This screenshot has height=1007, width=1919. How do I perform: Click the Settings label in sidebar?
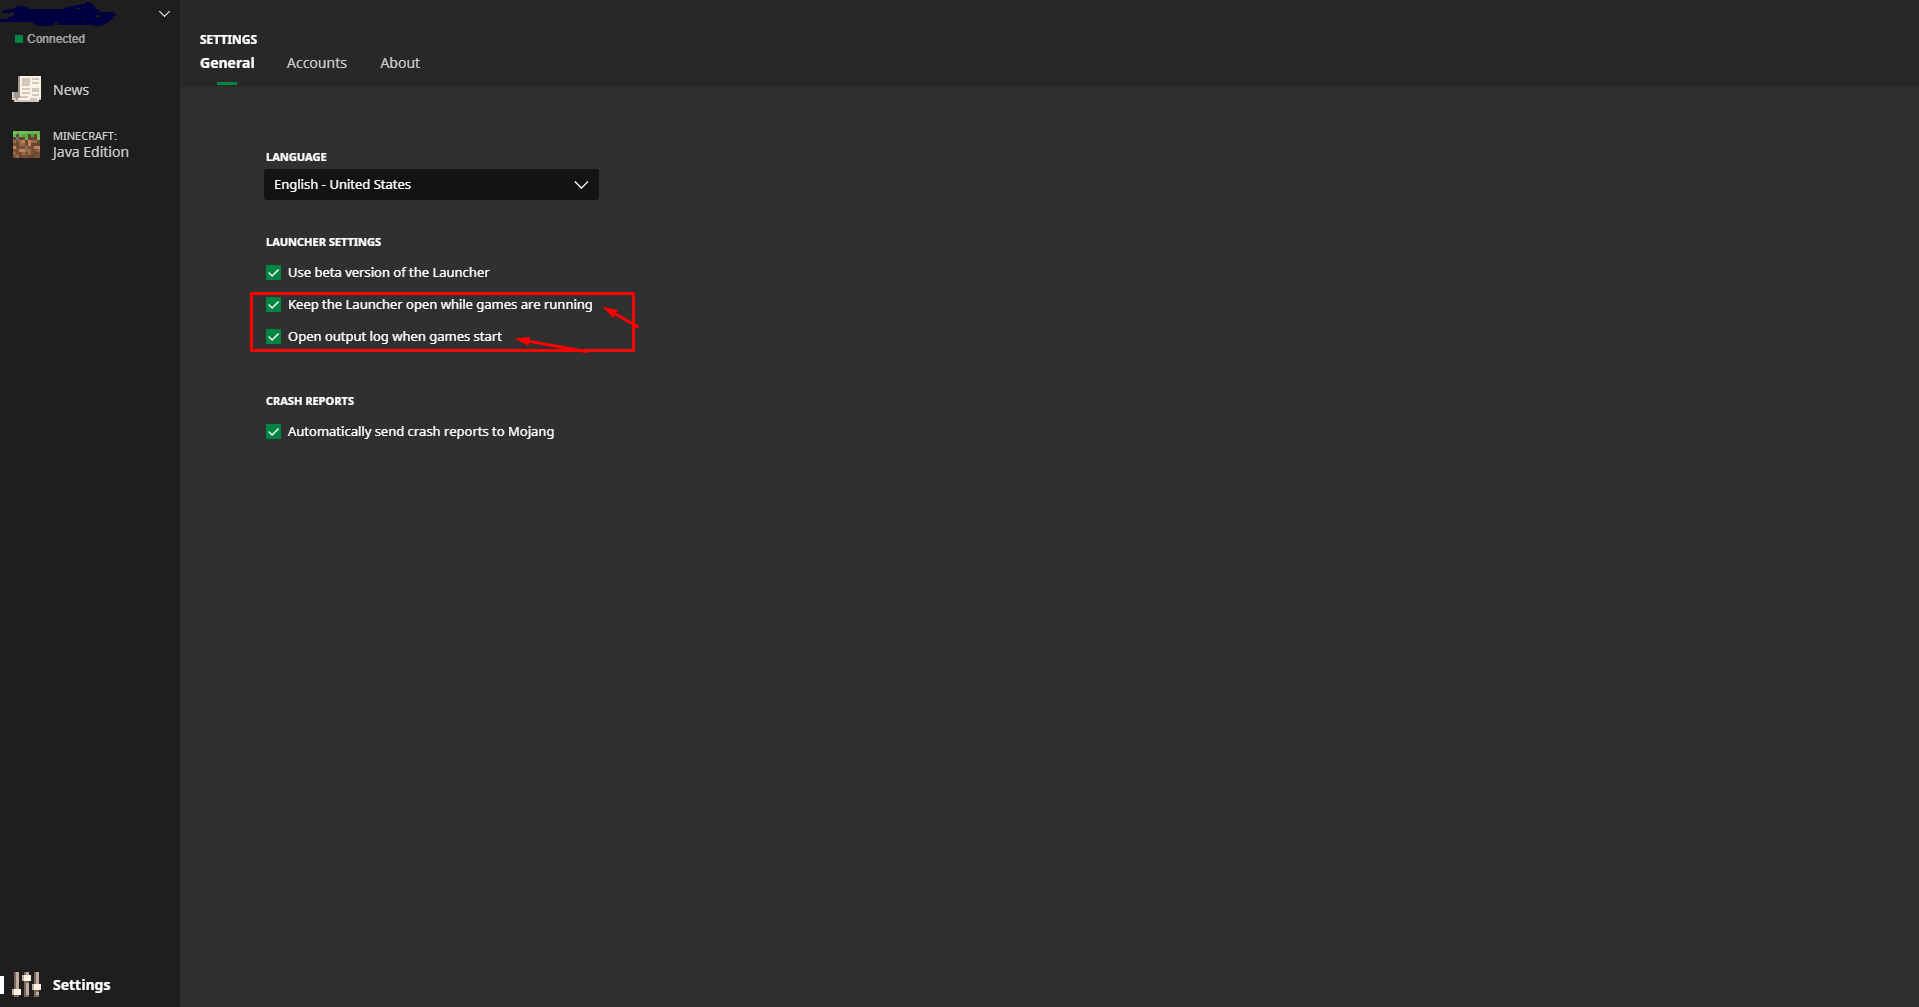click(x=81, y=985)
